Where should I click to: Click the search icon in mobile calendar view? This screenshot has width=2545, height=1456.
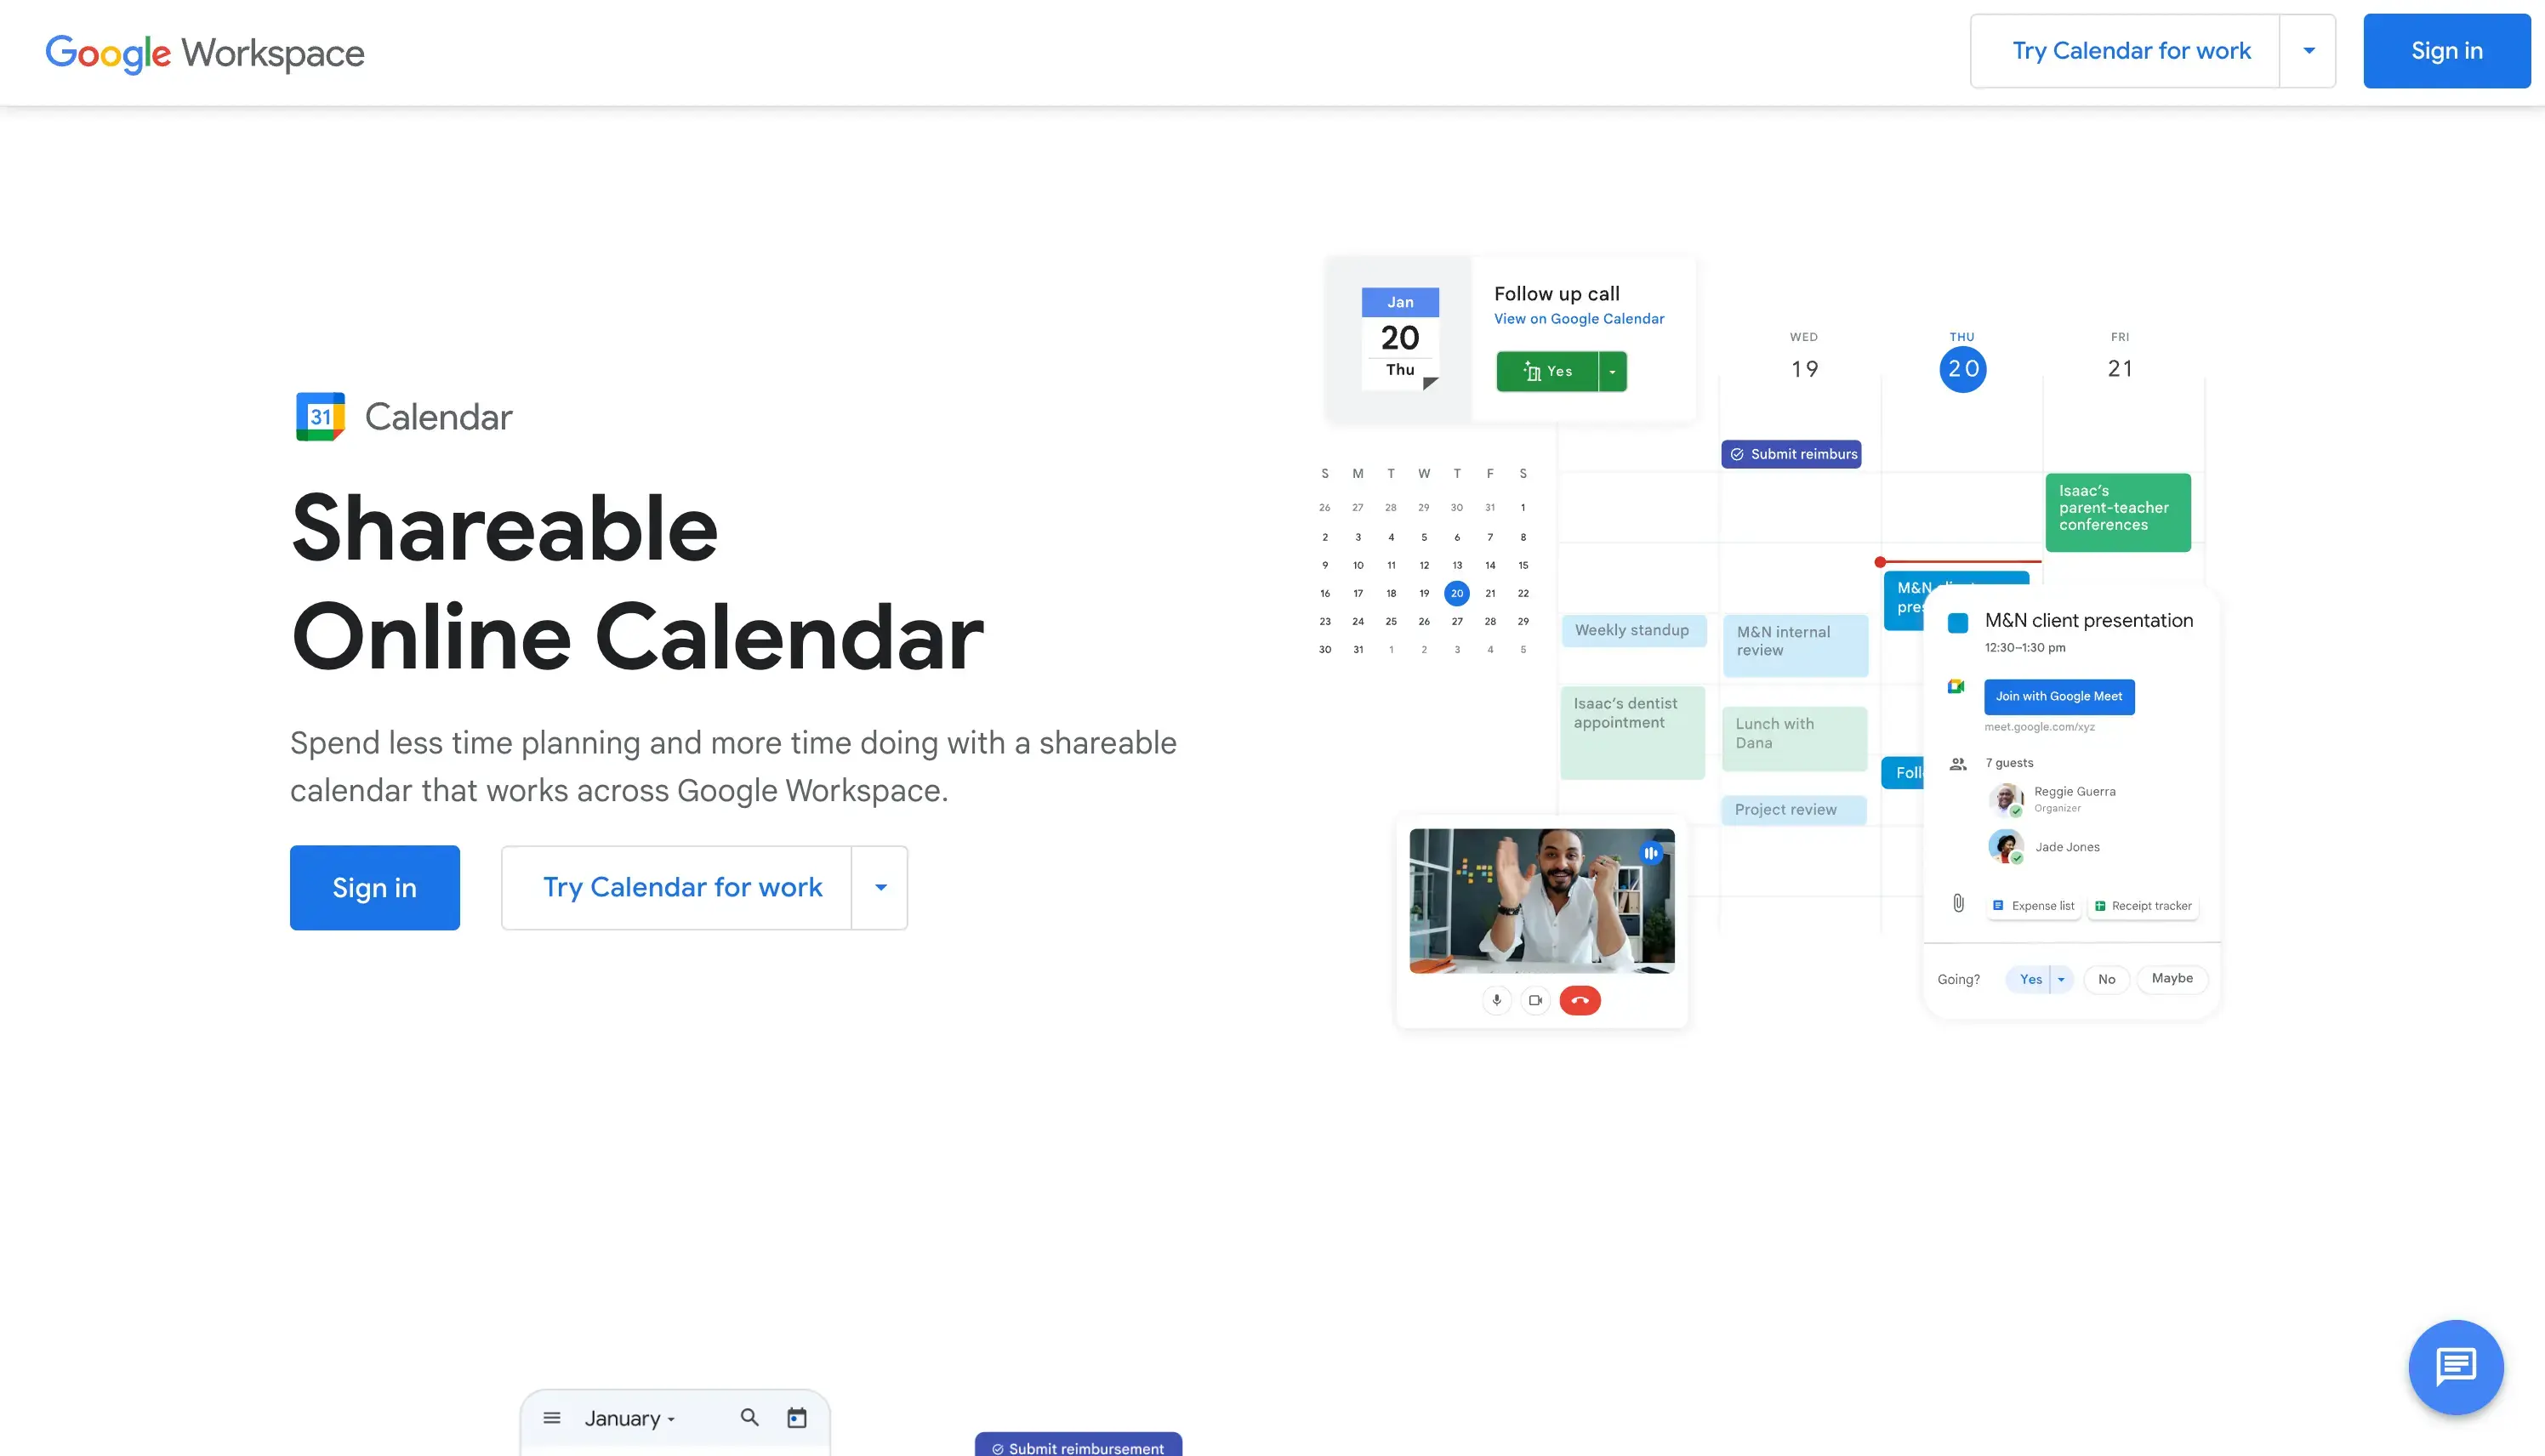click(749, 1418)
